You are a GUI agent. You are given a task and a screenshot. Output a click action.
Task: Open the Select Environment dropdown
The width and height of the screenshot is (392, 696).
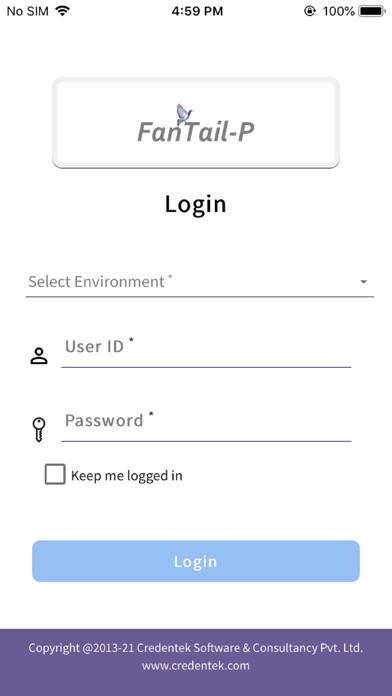[x=200, y=282]
